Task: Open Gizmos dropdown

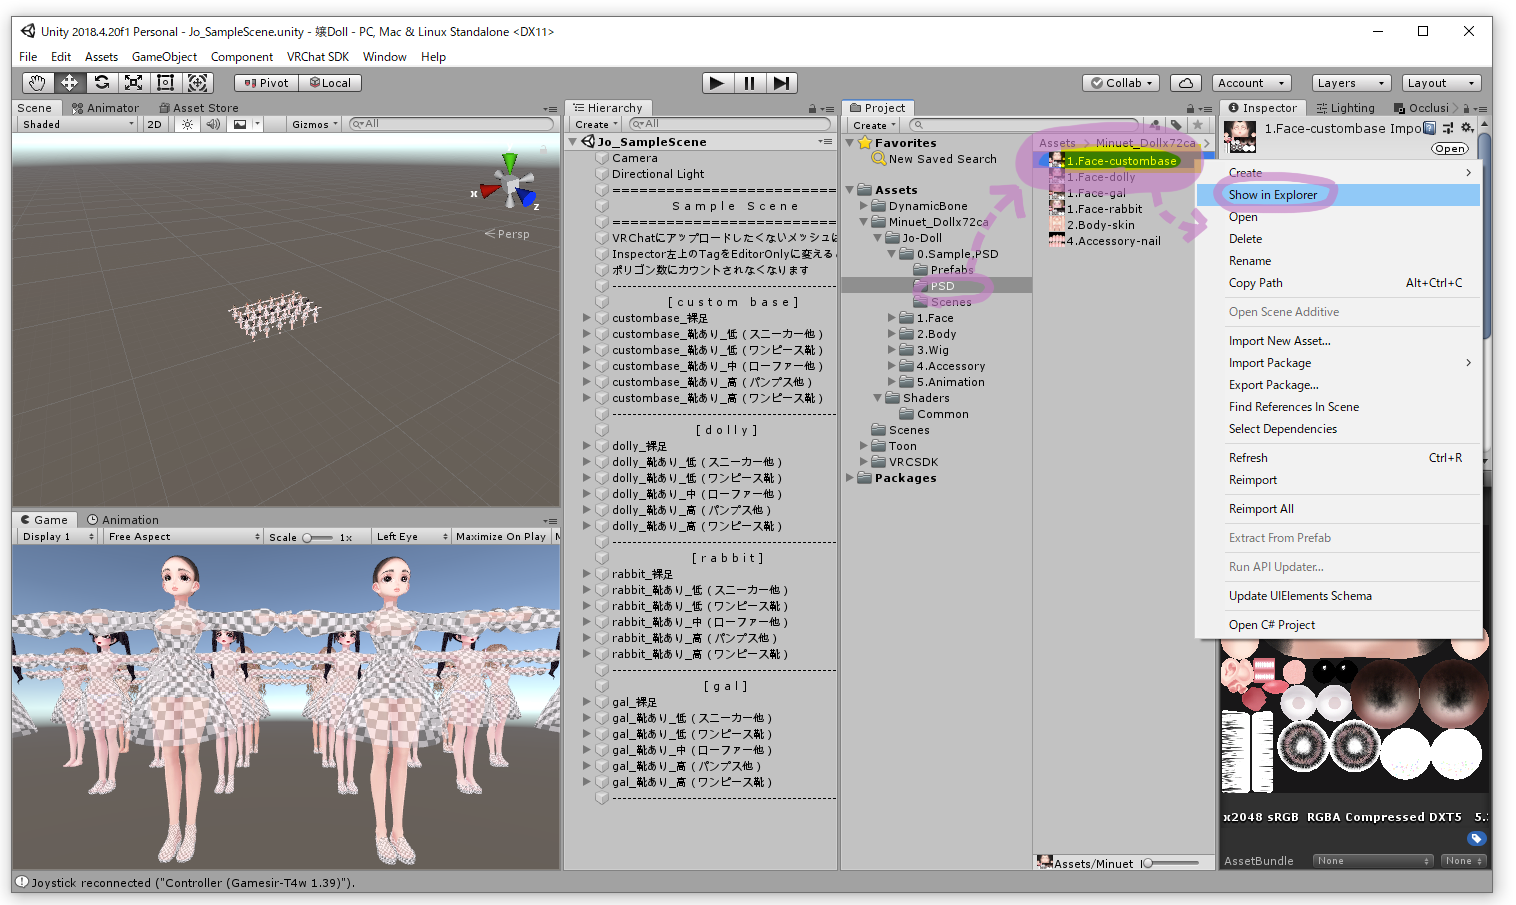Action: [x=315, y=124]
